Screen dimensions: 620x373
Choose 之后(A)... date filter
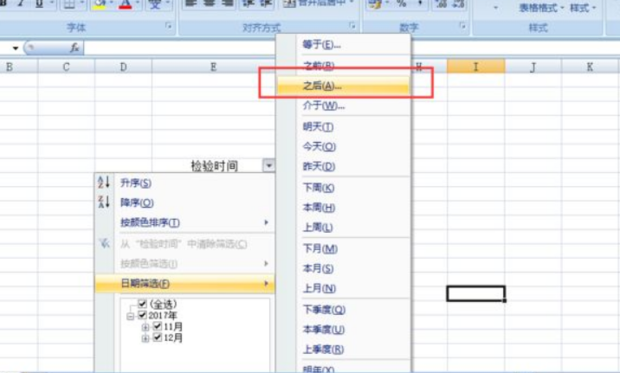343,85
